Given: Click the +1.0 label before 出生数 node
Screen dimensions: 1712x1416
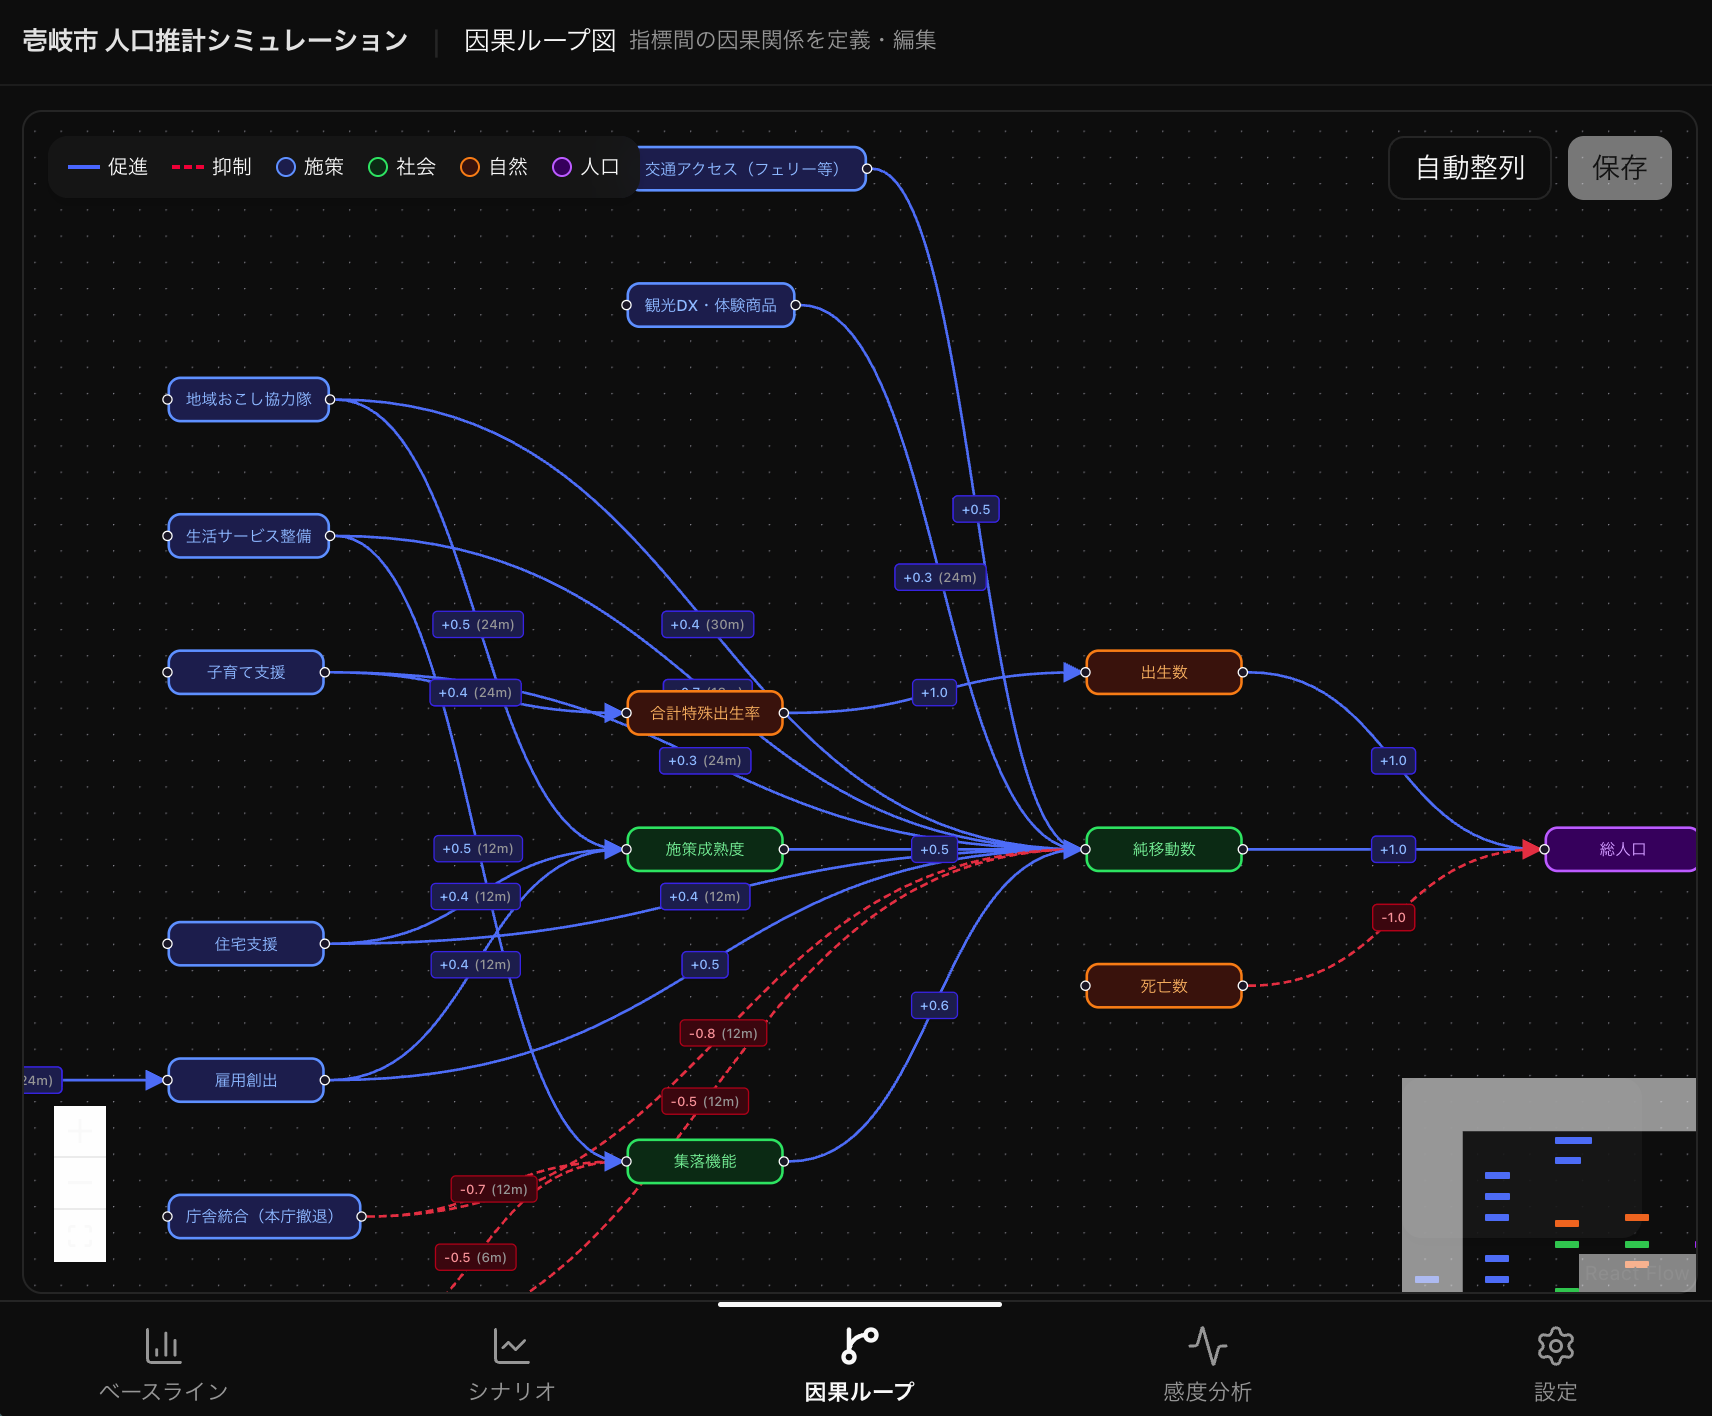Looking at the screenshot, I should (x=934, y=692).
